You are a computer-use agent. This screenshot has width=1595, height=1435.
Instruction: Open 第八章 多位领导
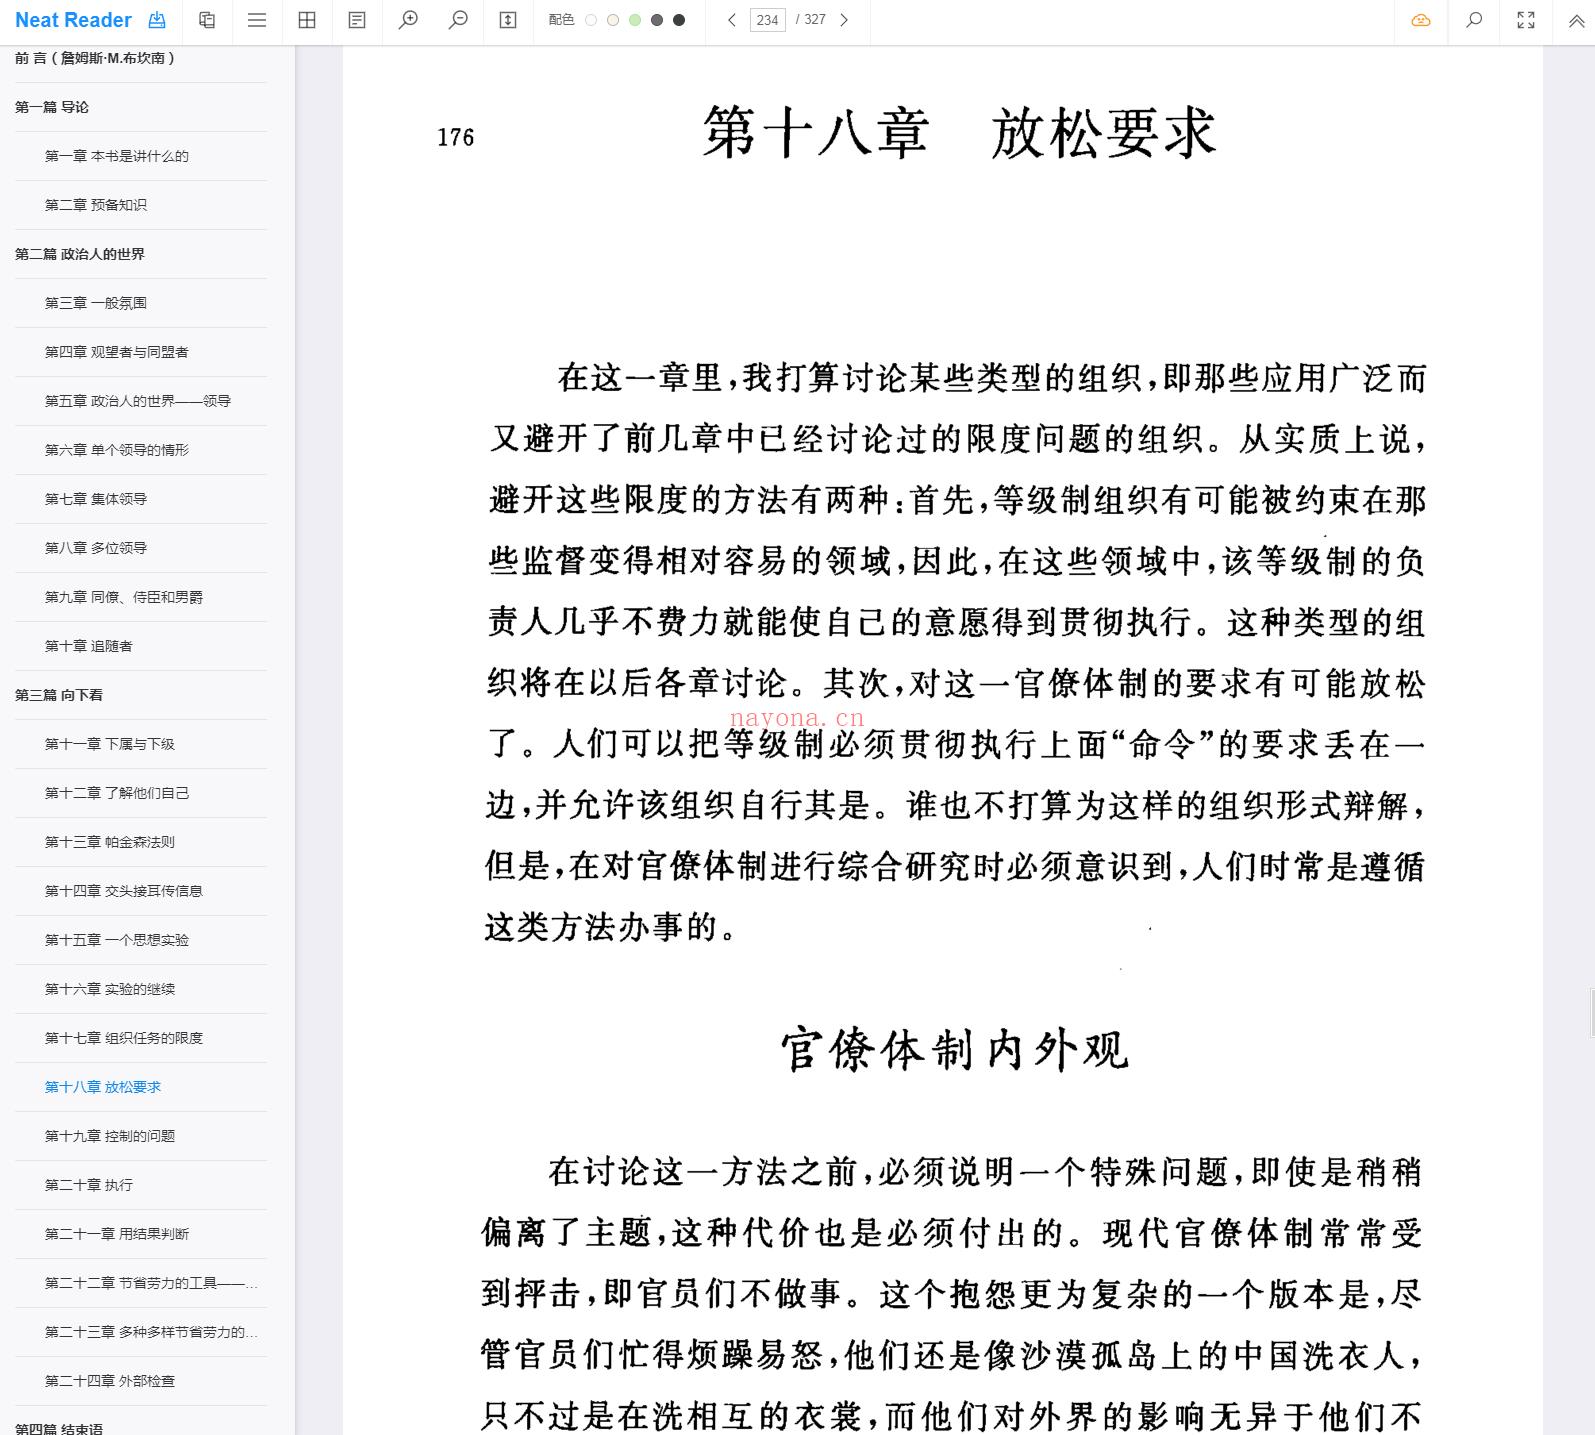pyautogui.click(x=96, y=548)
